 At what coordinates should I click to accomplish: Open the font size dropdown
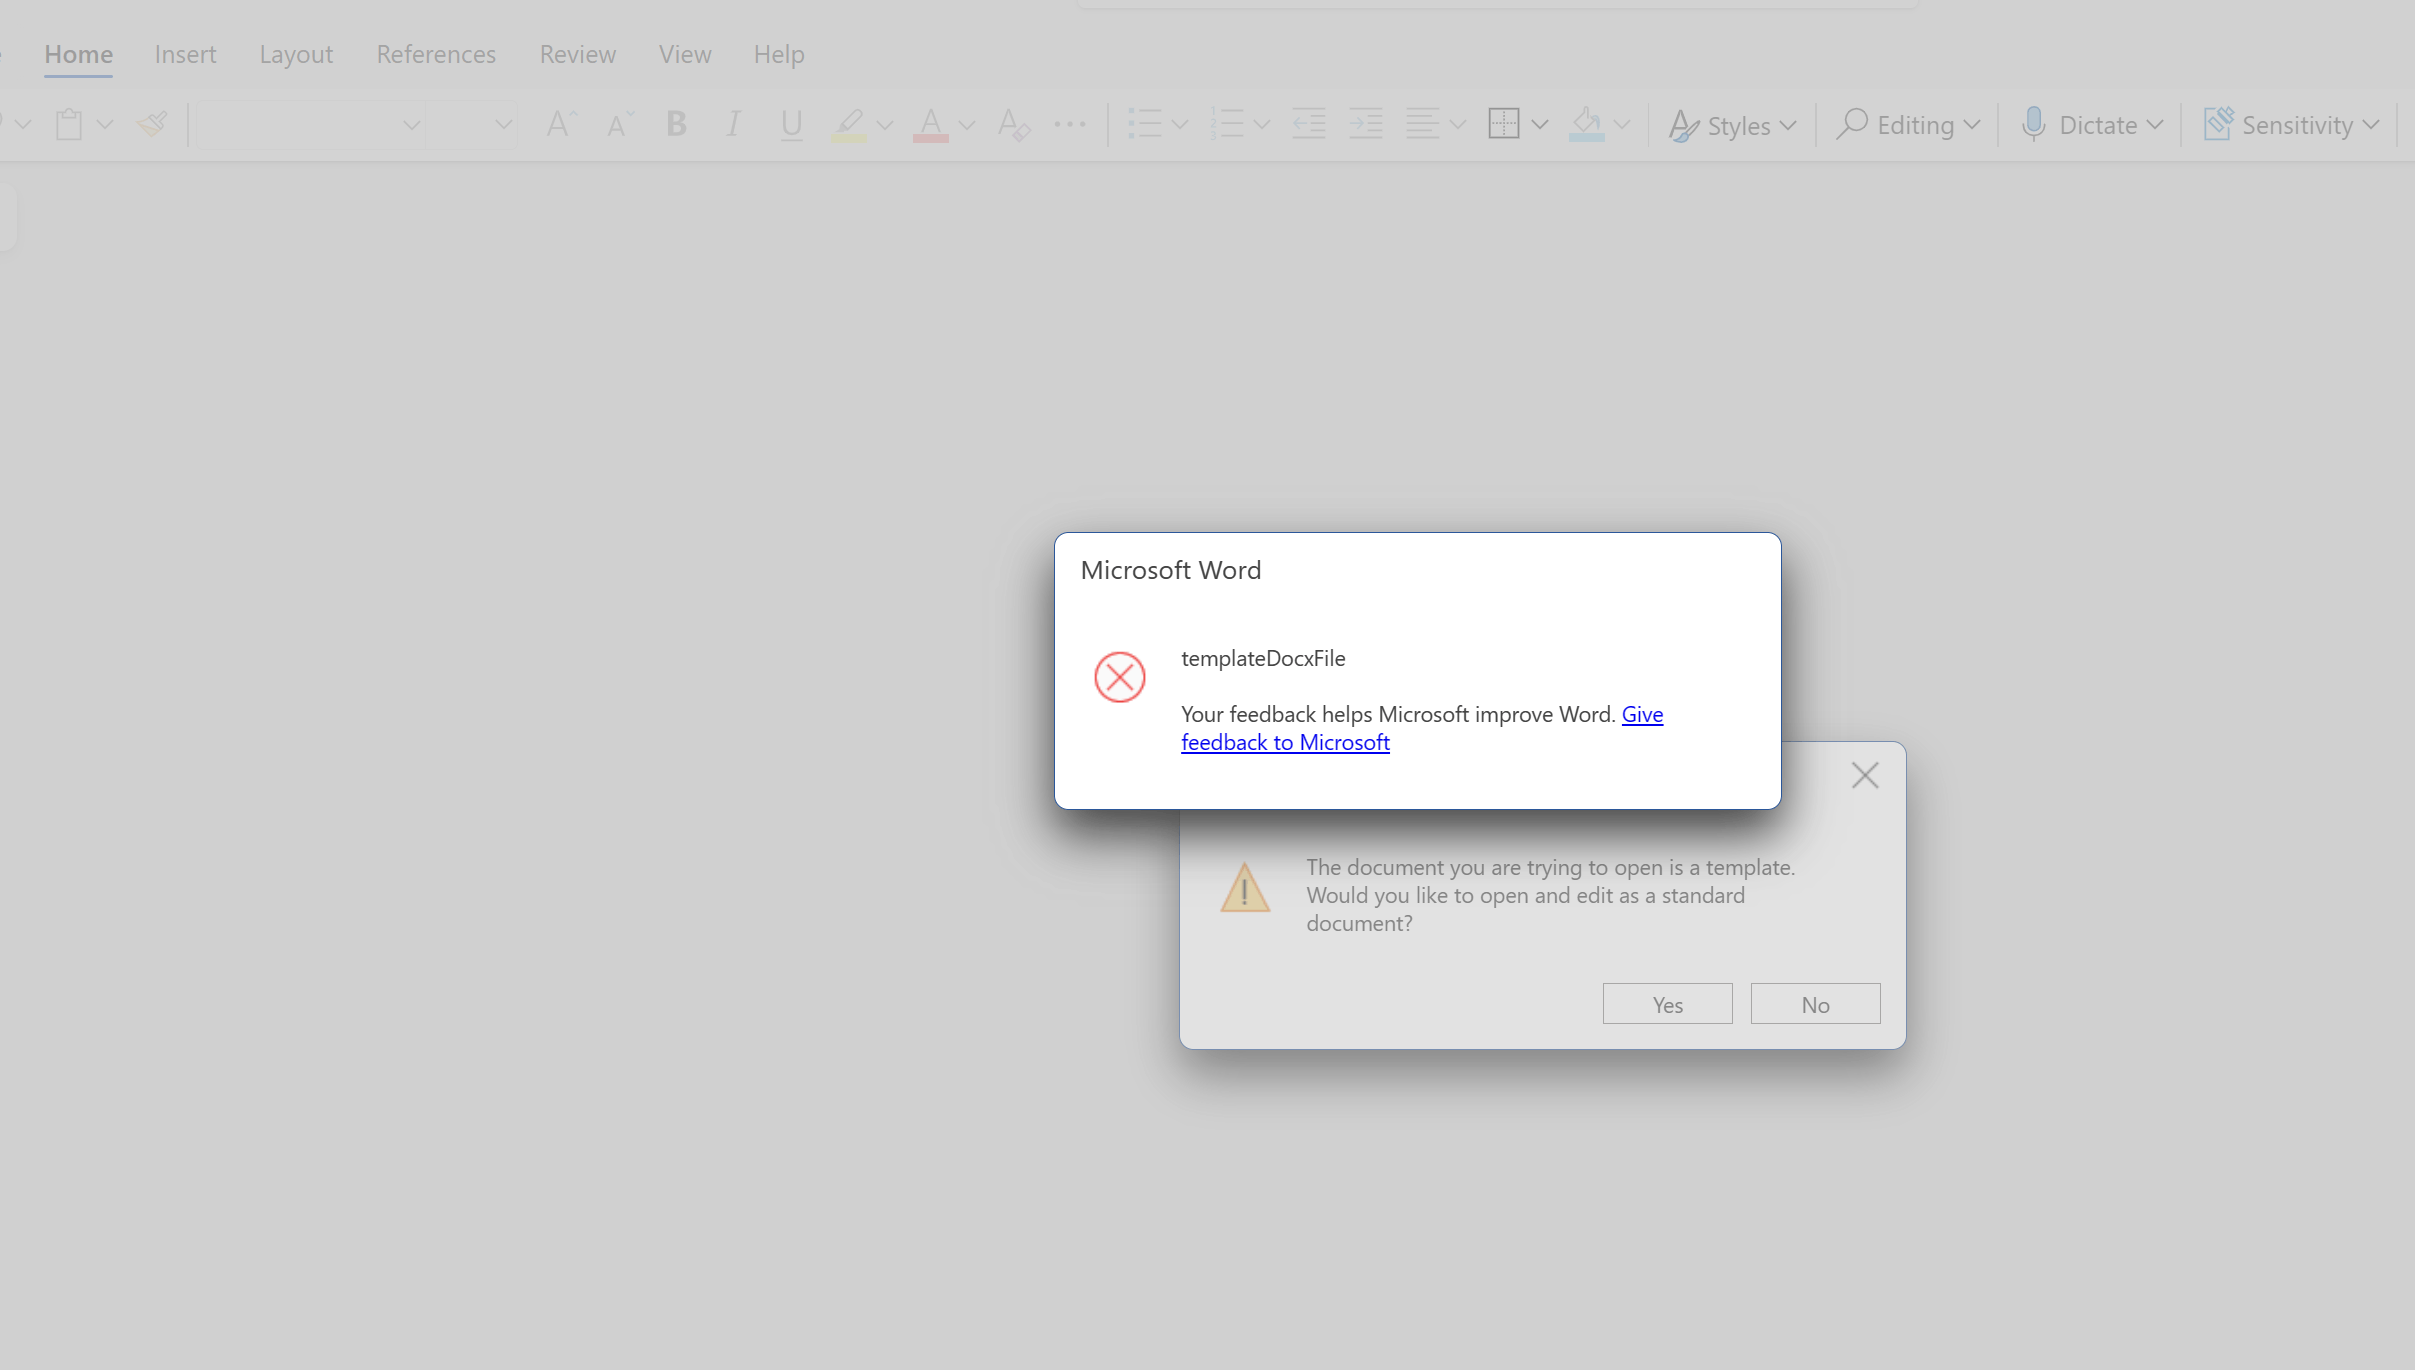[x=473, y=125]
